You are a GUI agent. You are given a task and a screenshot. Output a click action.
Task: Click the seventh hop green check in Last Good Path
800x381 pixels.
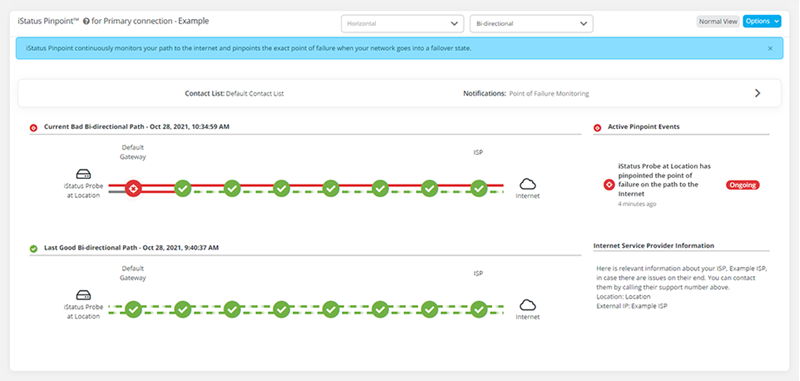(x=430, y=309)
